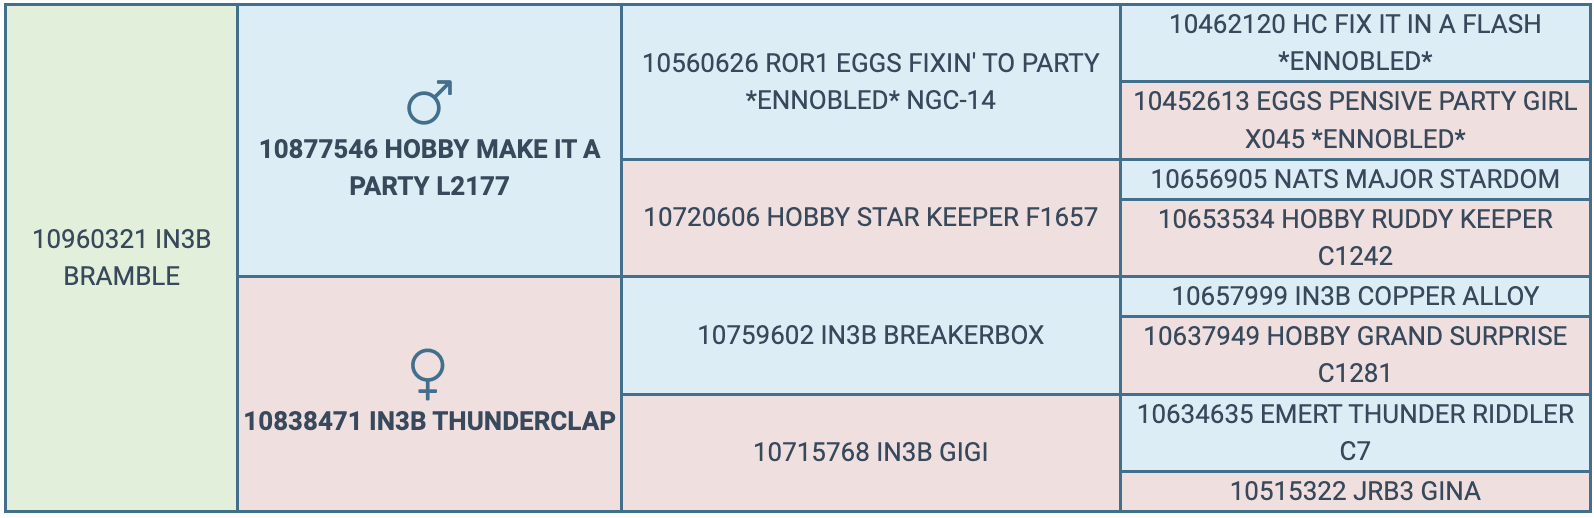Open sire Hobby Make It A Party L2177
The width and height of the screenshot is (1594, 518).
[429, 167]
